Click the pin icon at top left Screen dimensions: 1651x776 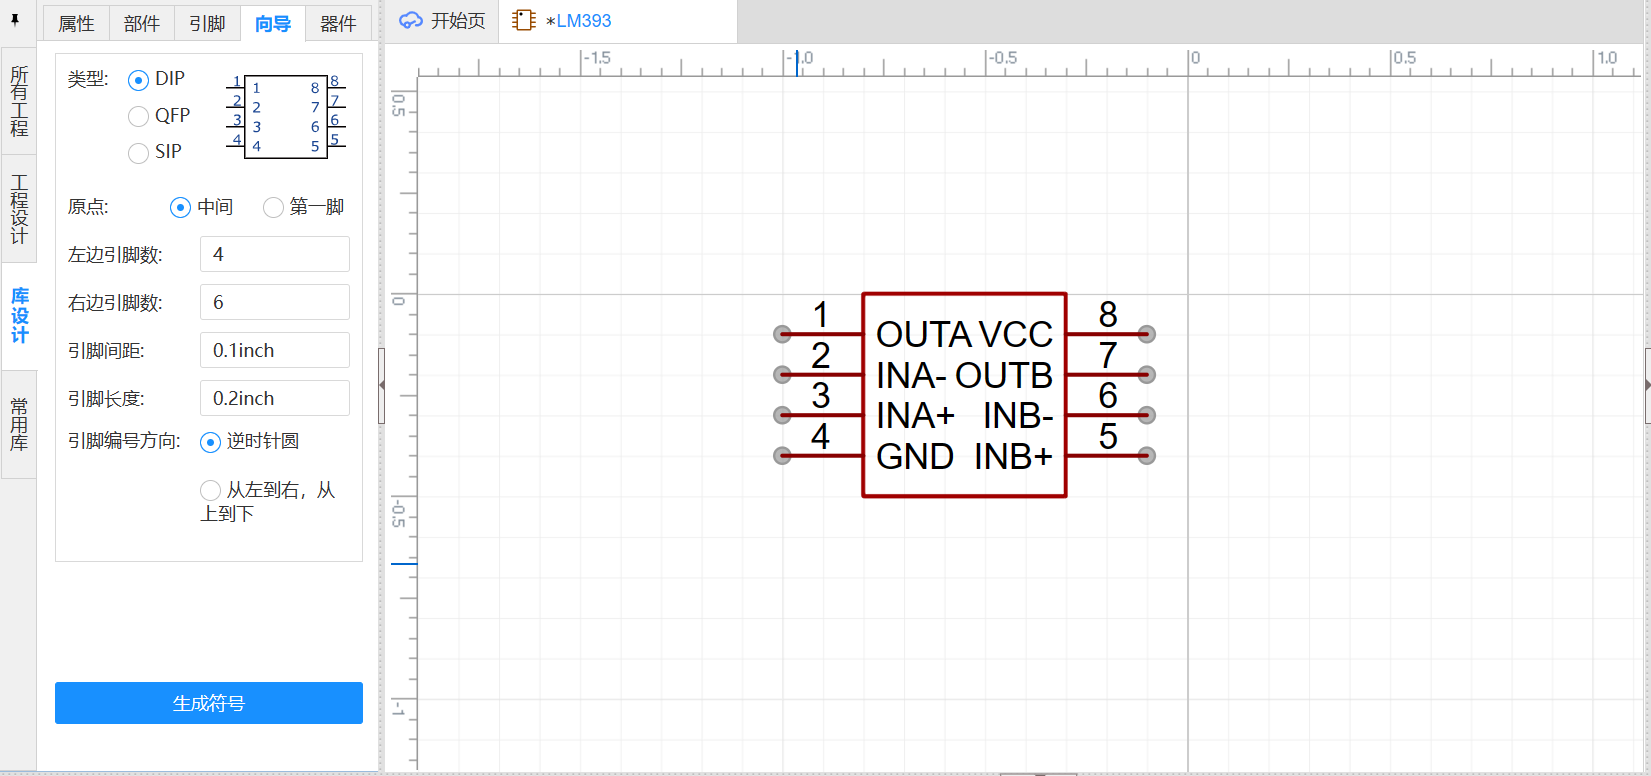point(15,20)
